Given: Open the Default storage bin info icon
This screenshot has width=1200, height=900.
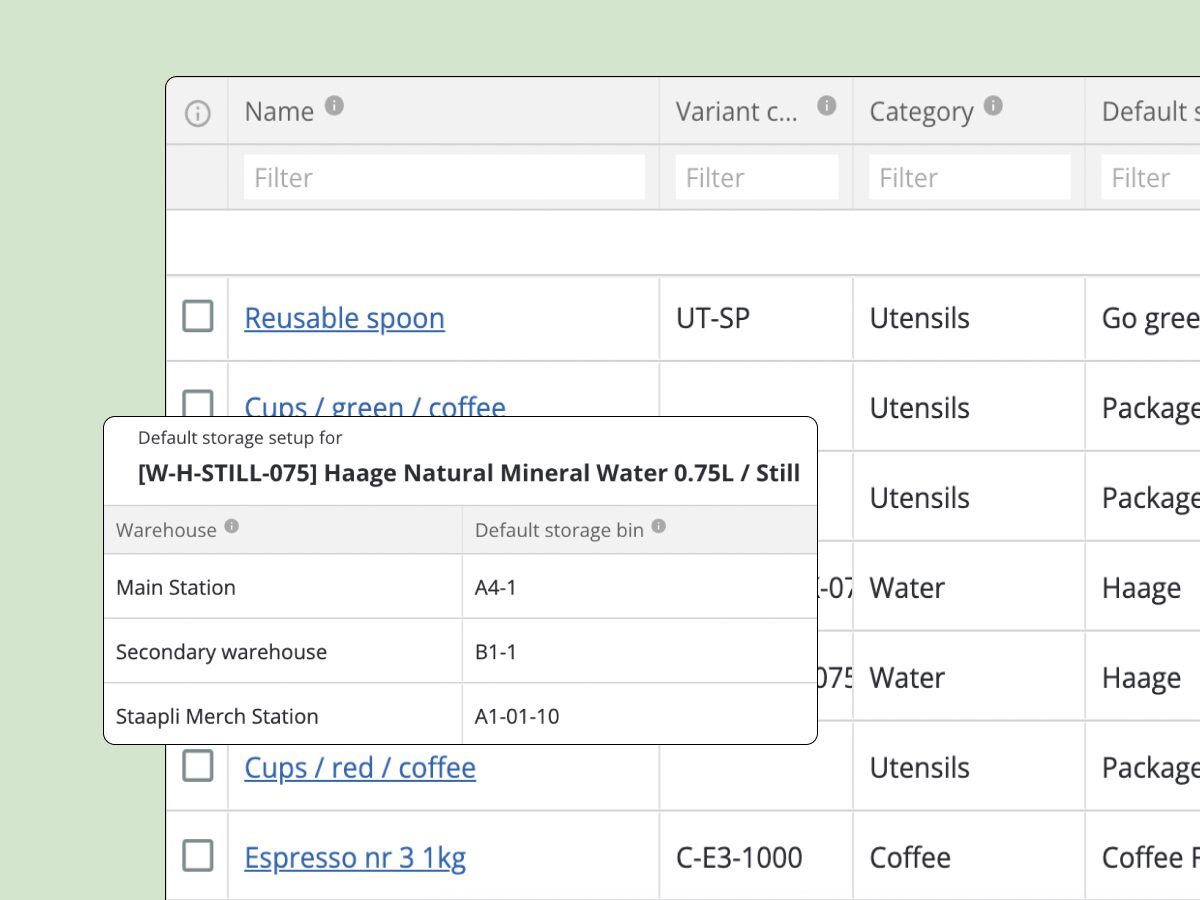Looking at the screenshot, I should point(659,525).
